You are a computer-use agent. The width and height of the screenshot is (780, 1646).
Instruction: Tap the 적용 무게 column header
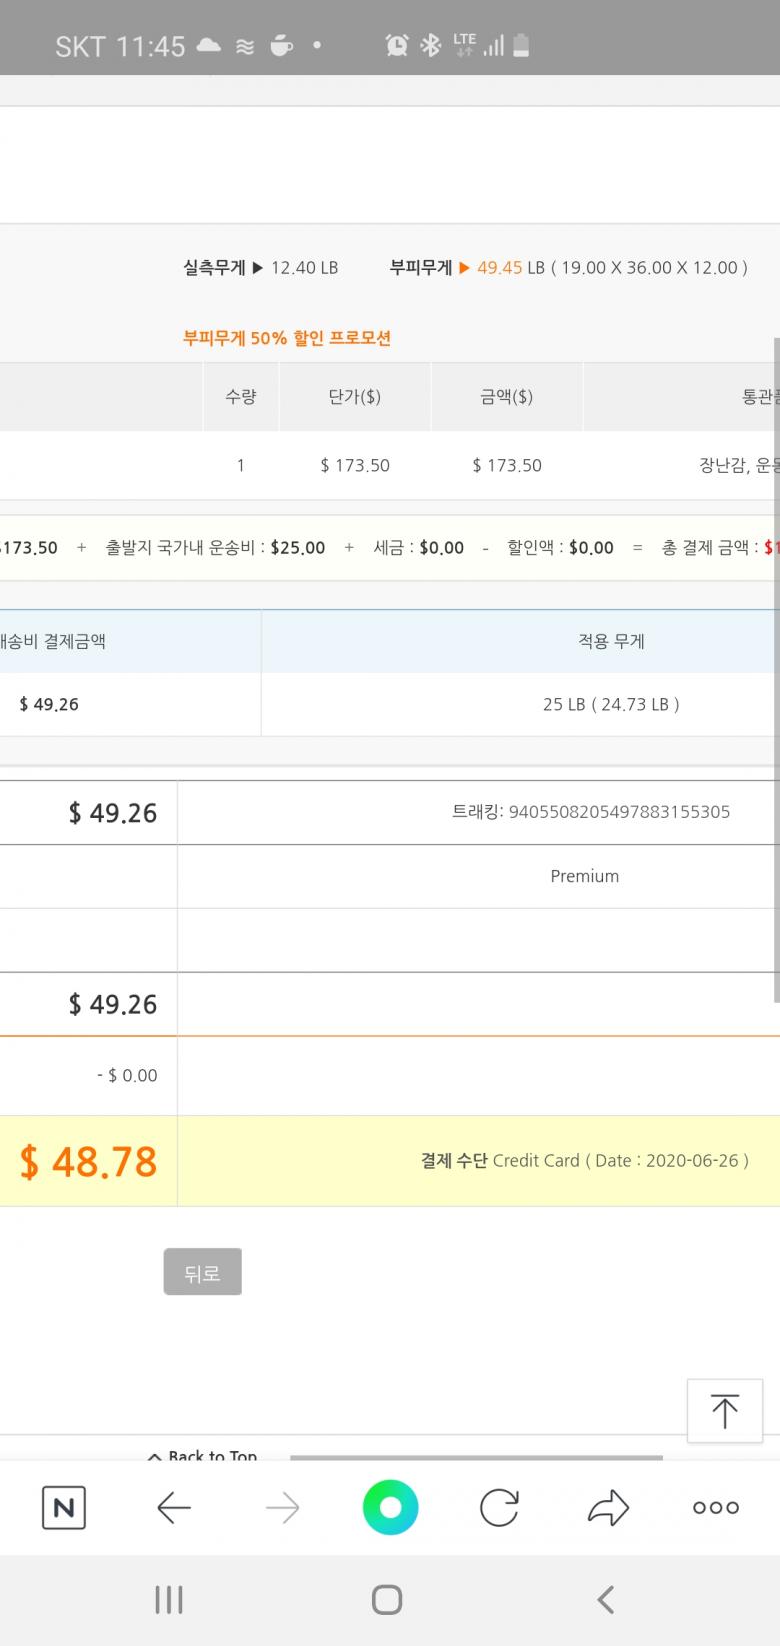click(x=611, y=641)
